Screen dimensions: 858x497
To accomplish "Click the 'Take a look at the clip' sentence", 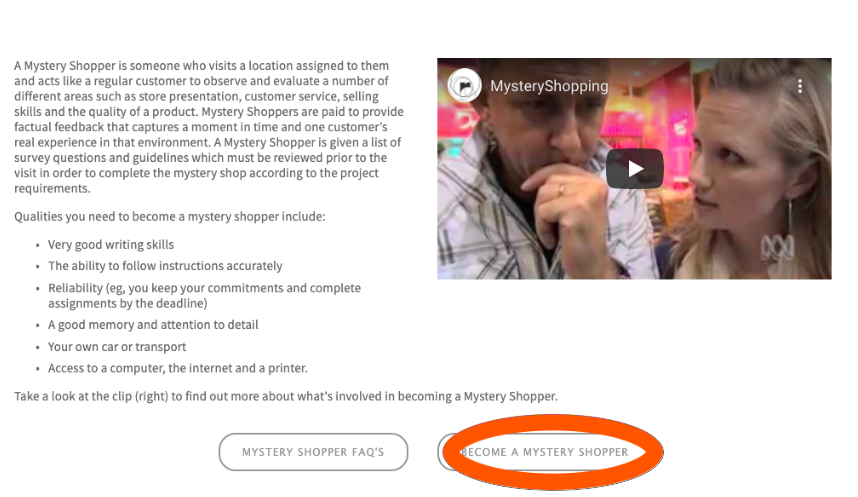I will click(286, 396).
